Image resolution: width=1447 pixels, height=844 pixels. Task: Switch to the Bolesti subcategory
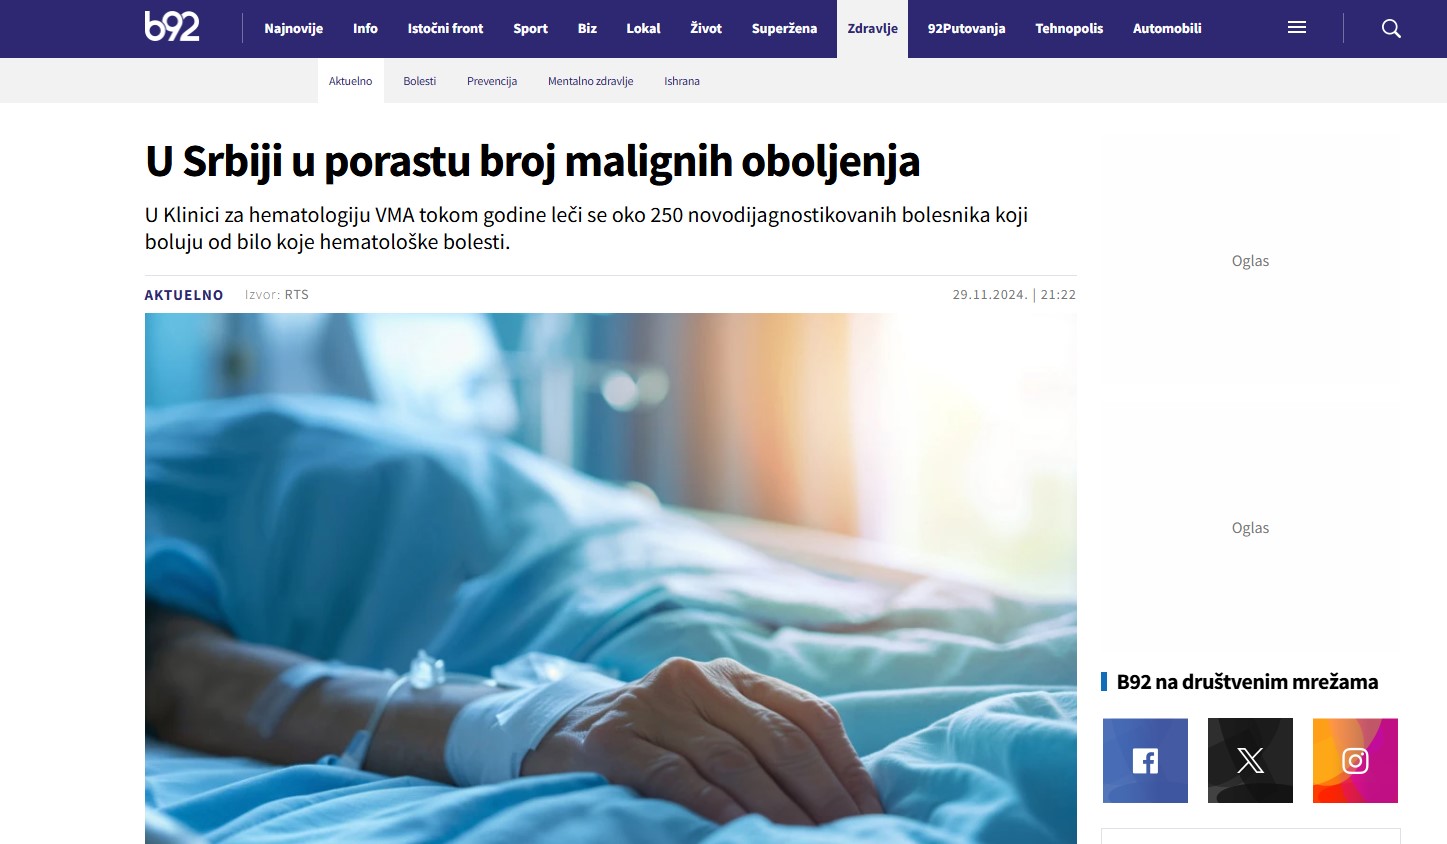coord(419,81)
